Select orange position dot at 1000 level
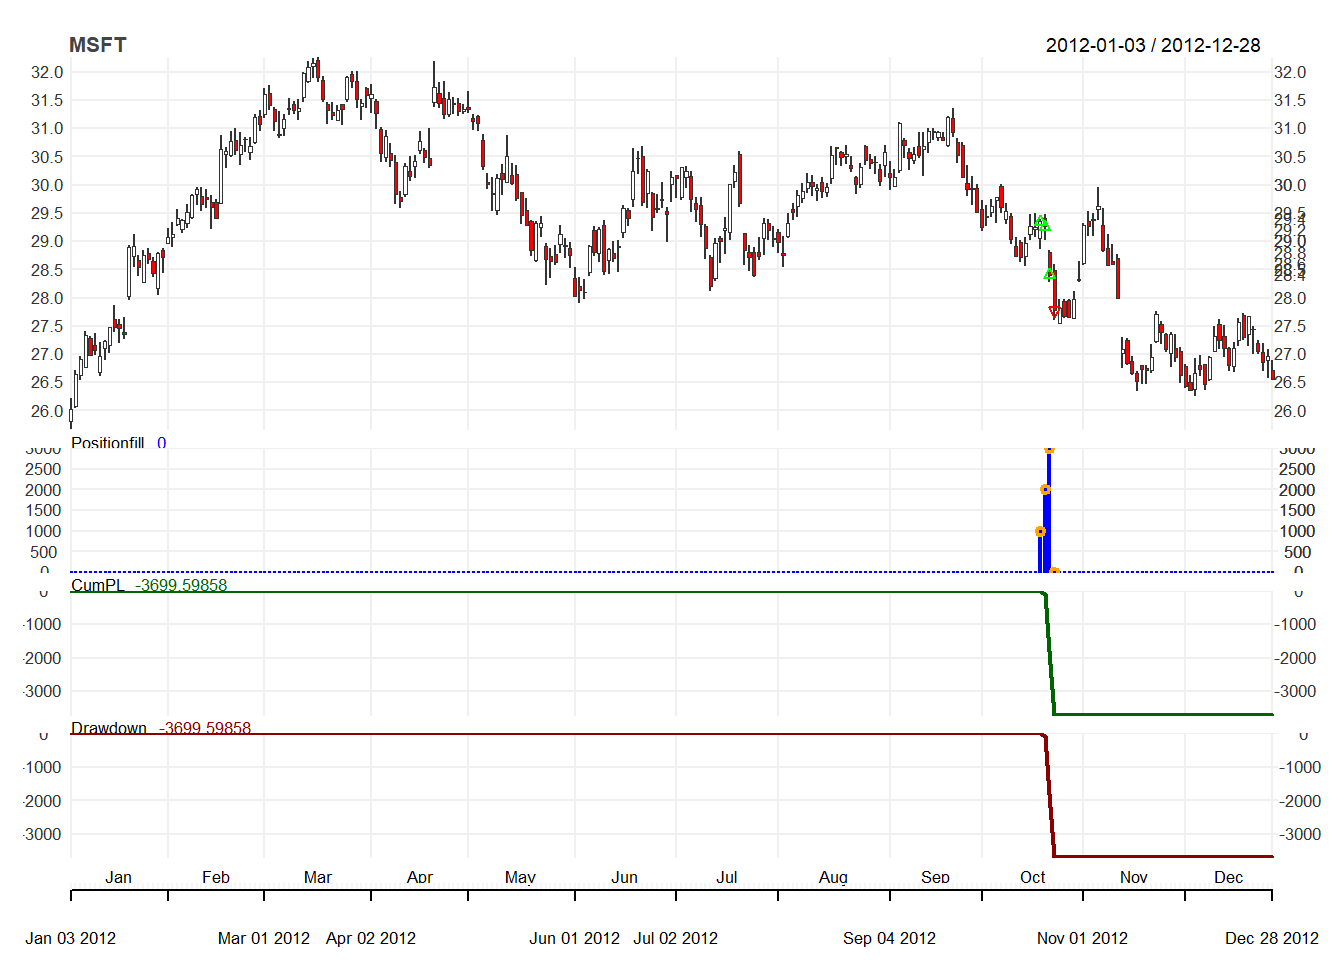 pyautogui.click(x=1040, y=531)
